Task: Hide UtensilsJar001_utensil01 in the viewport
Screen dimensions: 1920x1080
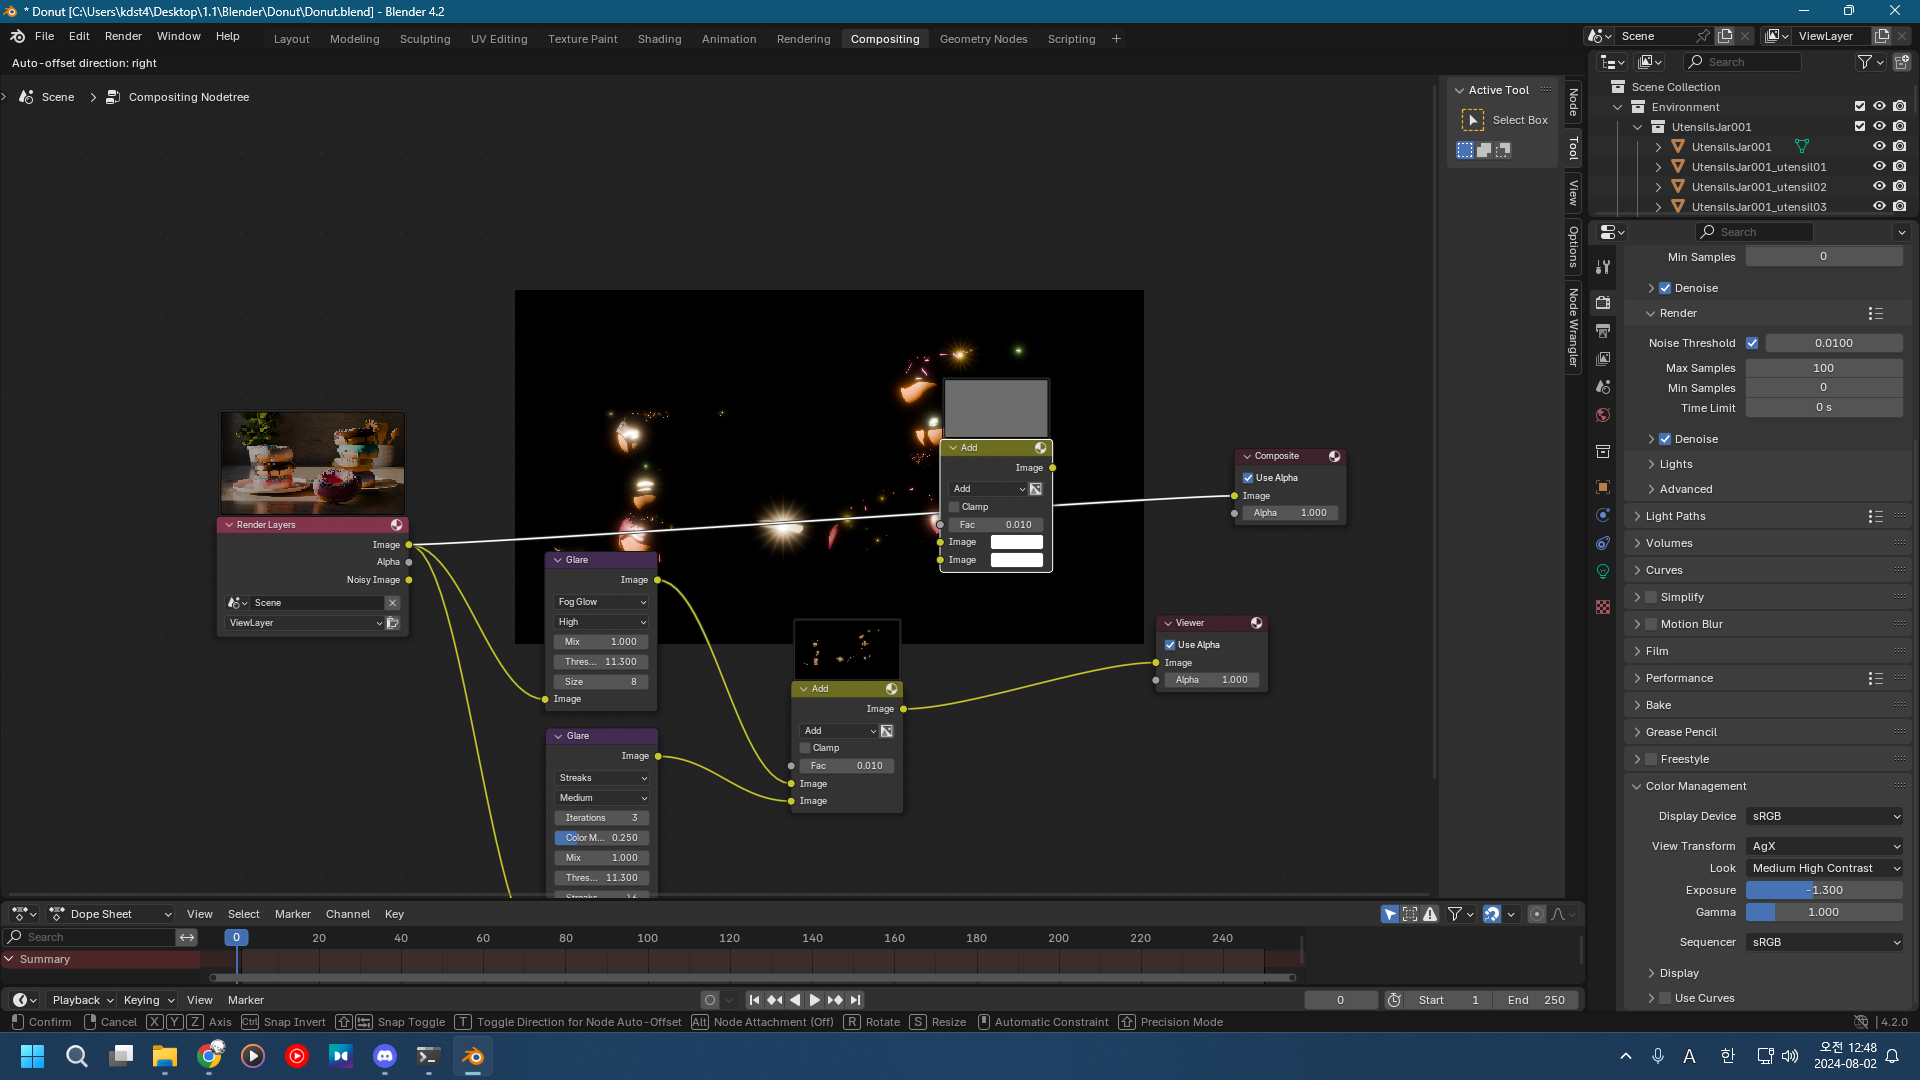Action: [x=1879, y=167]
